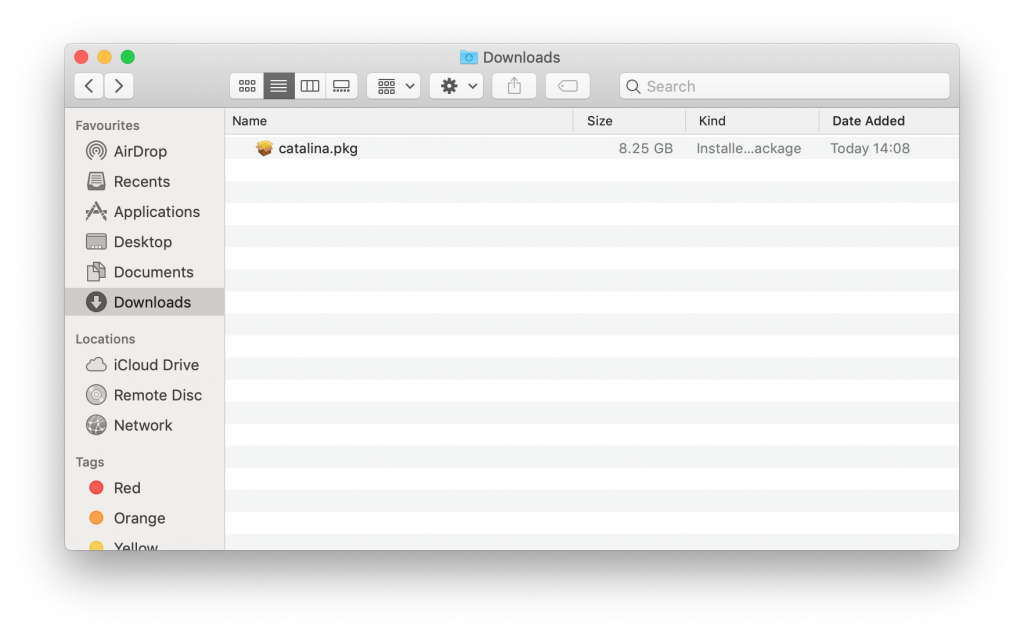Select iCloud Drive under Locations
The width and height of the screenshot is (1024, 636).
(155, 365)
